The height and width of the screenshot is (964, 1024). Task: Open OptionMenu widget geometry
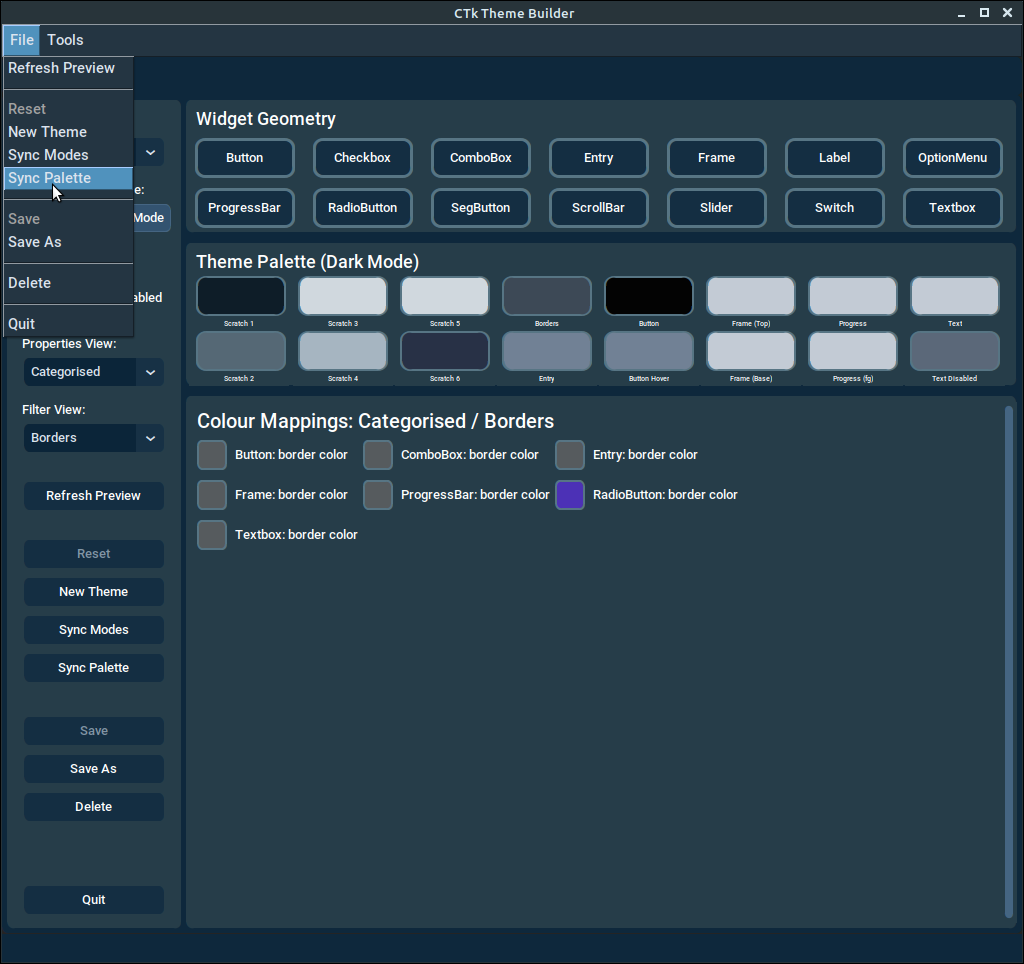(953, 157)
